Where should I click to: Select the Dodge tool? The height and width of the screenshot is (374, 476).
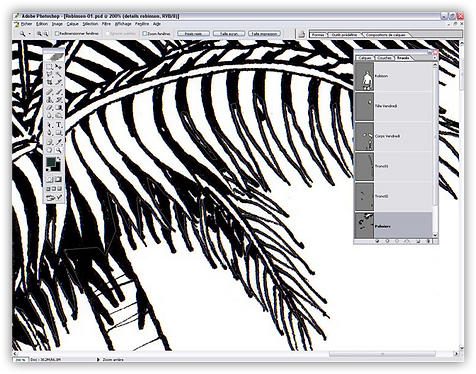coord(59,116)
